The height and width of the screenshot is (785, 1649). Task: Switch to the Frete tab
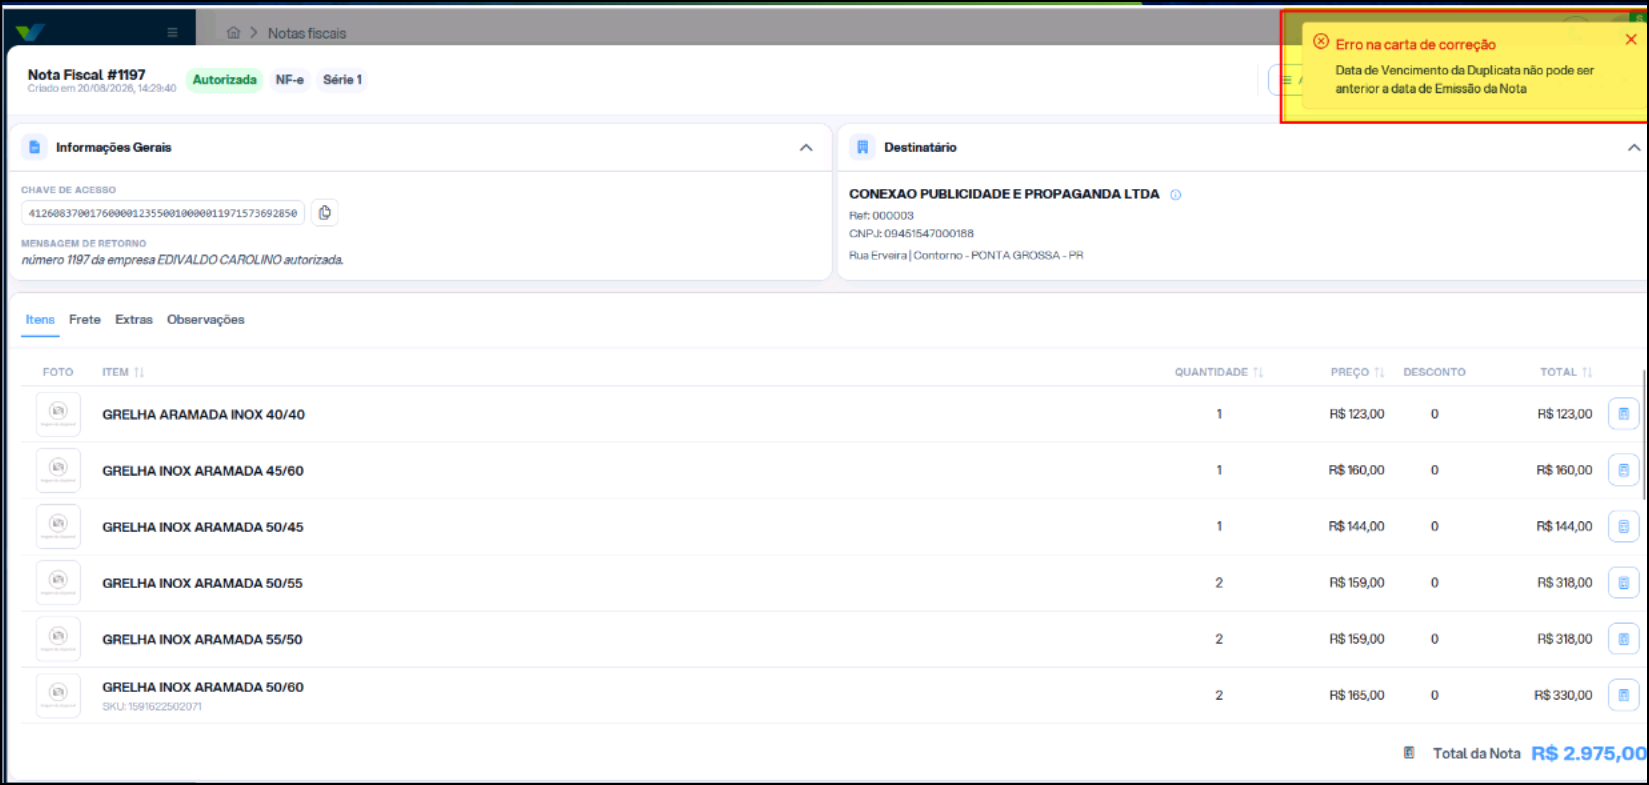tap(85, 320)
